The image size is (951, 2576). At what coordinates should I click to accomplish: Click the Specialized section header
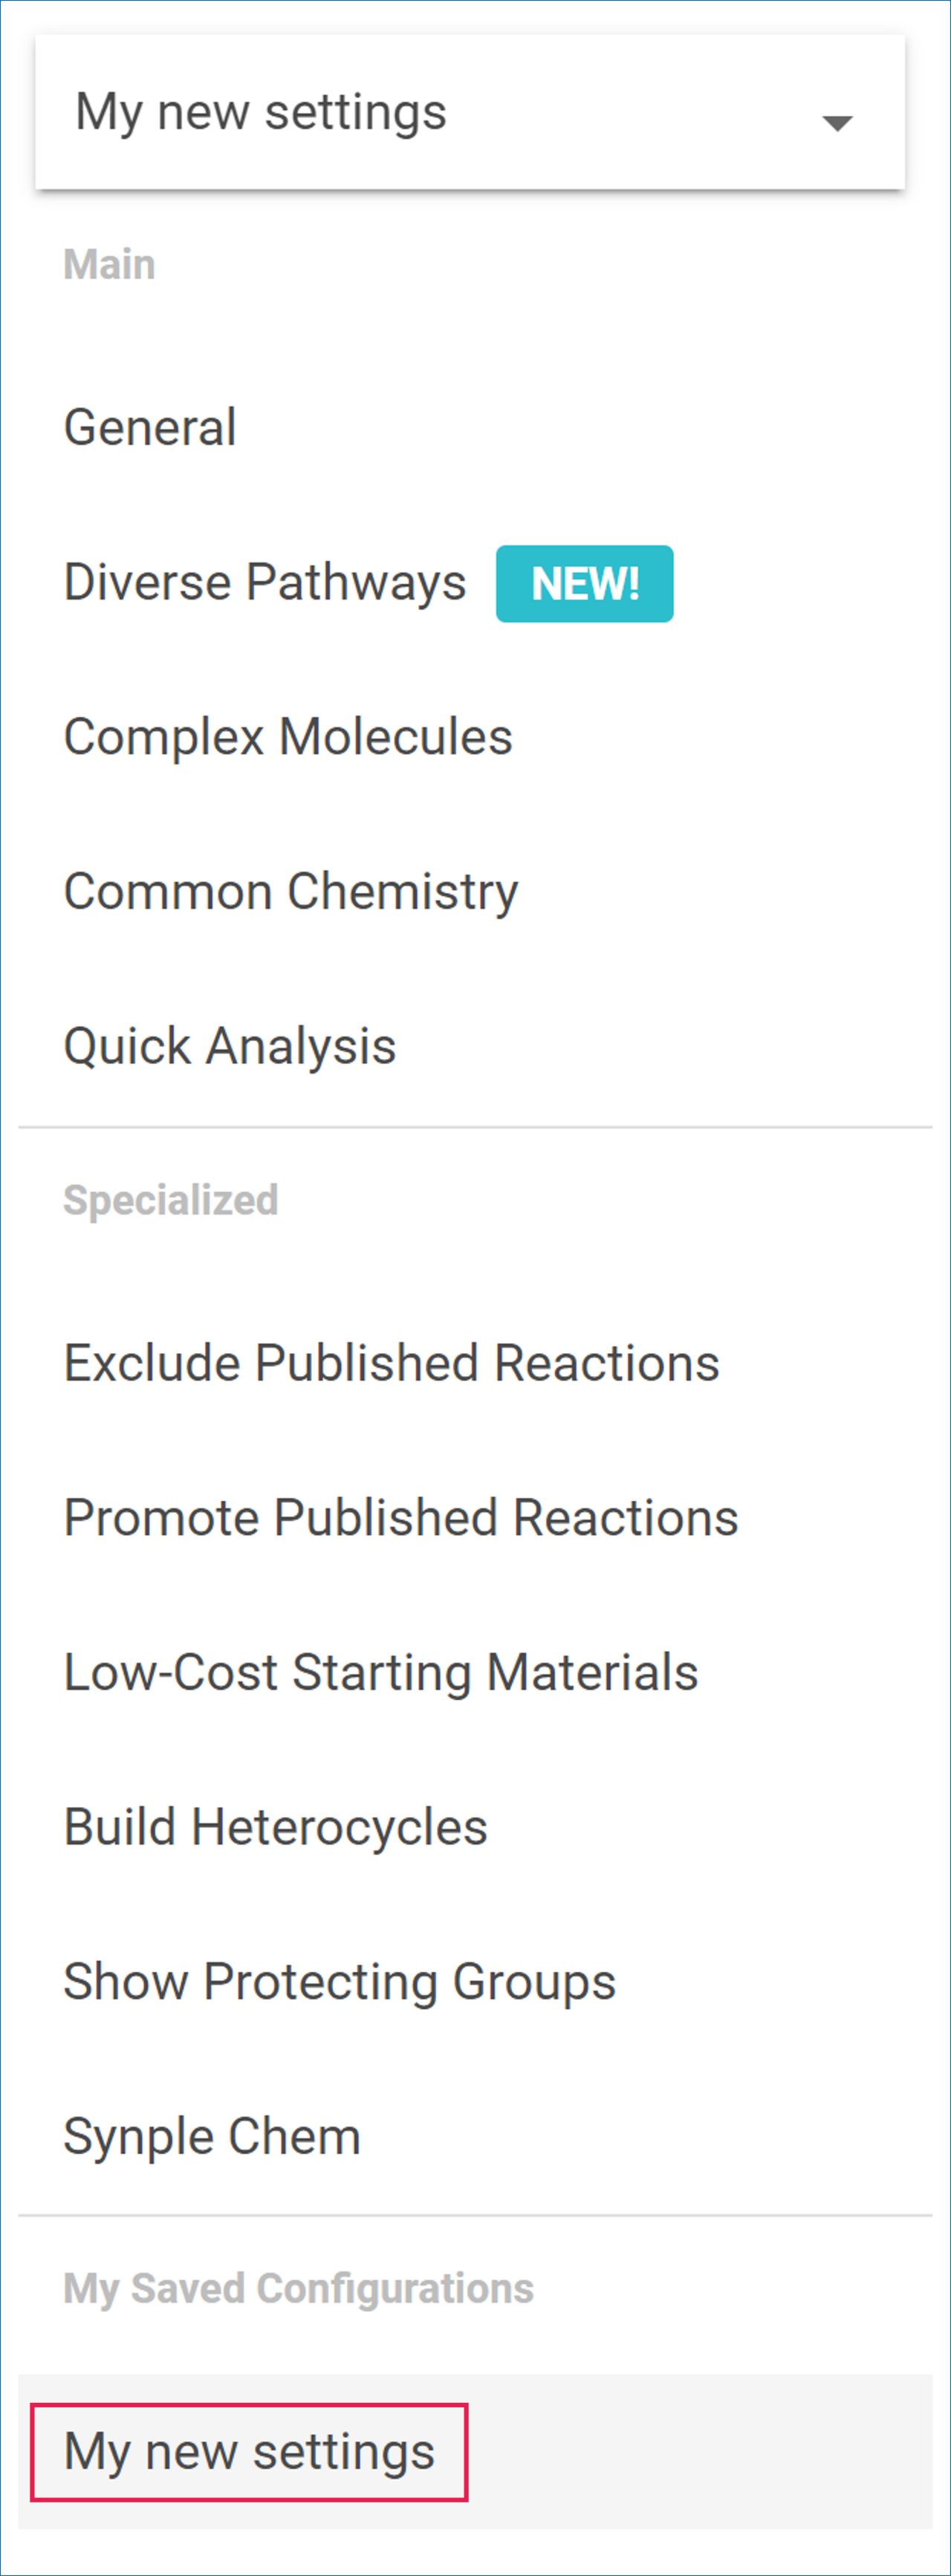(171, 1200)
